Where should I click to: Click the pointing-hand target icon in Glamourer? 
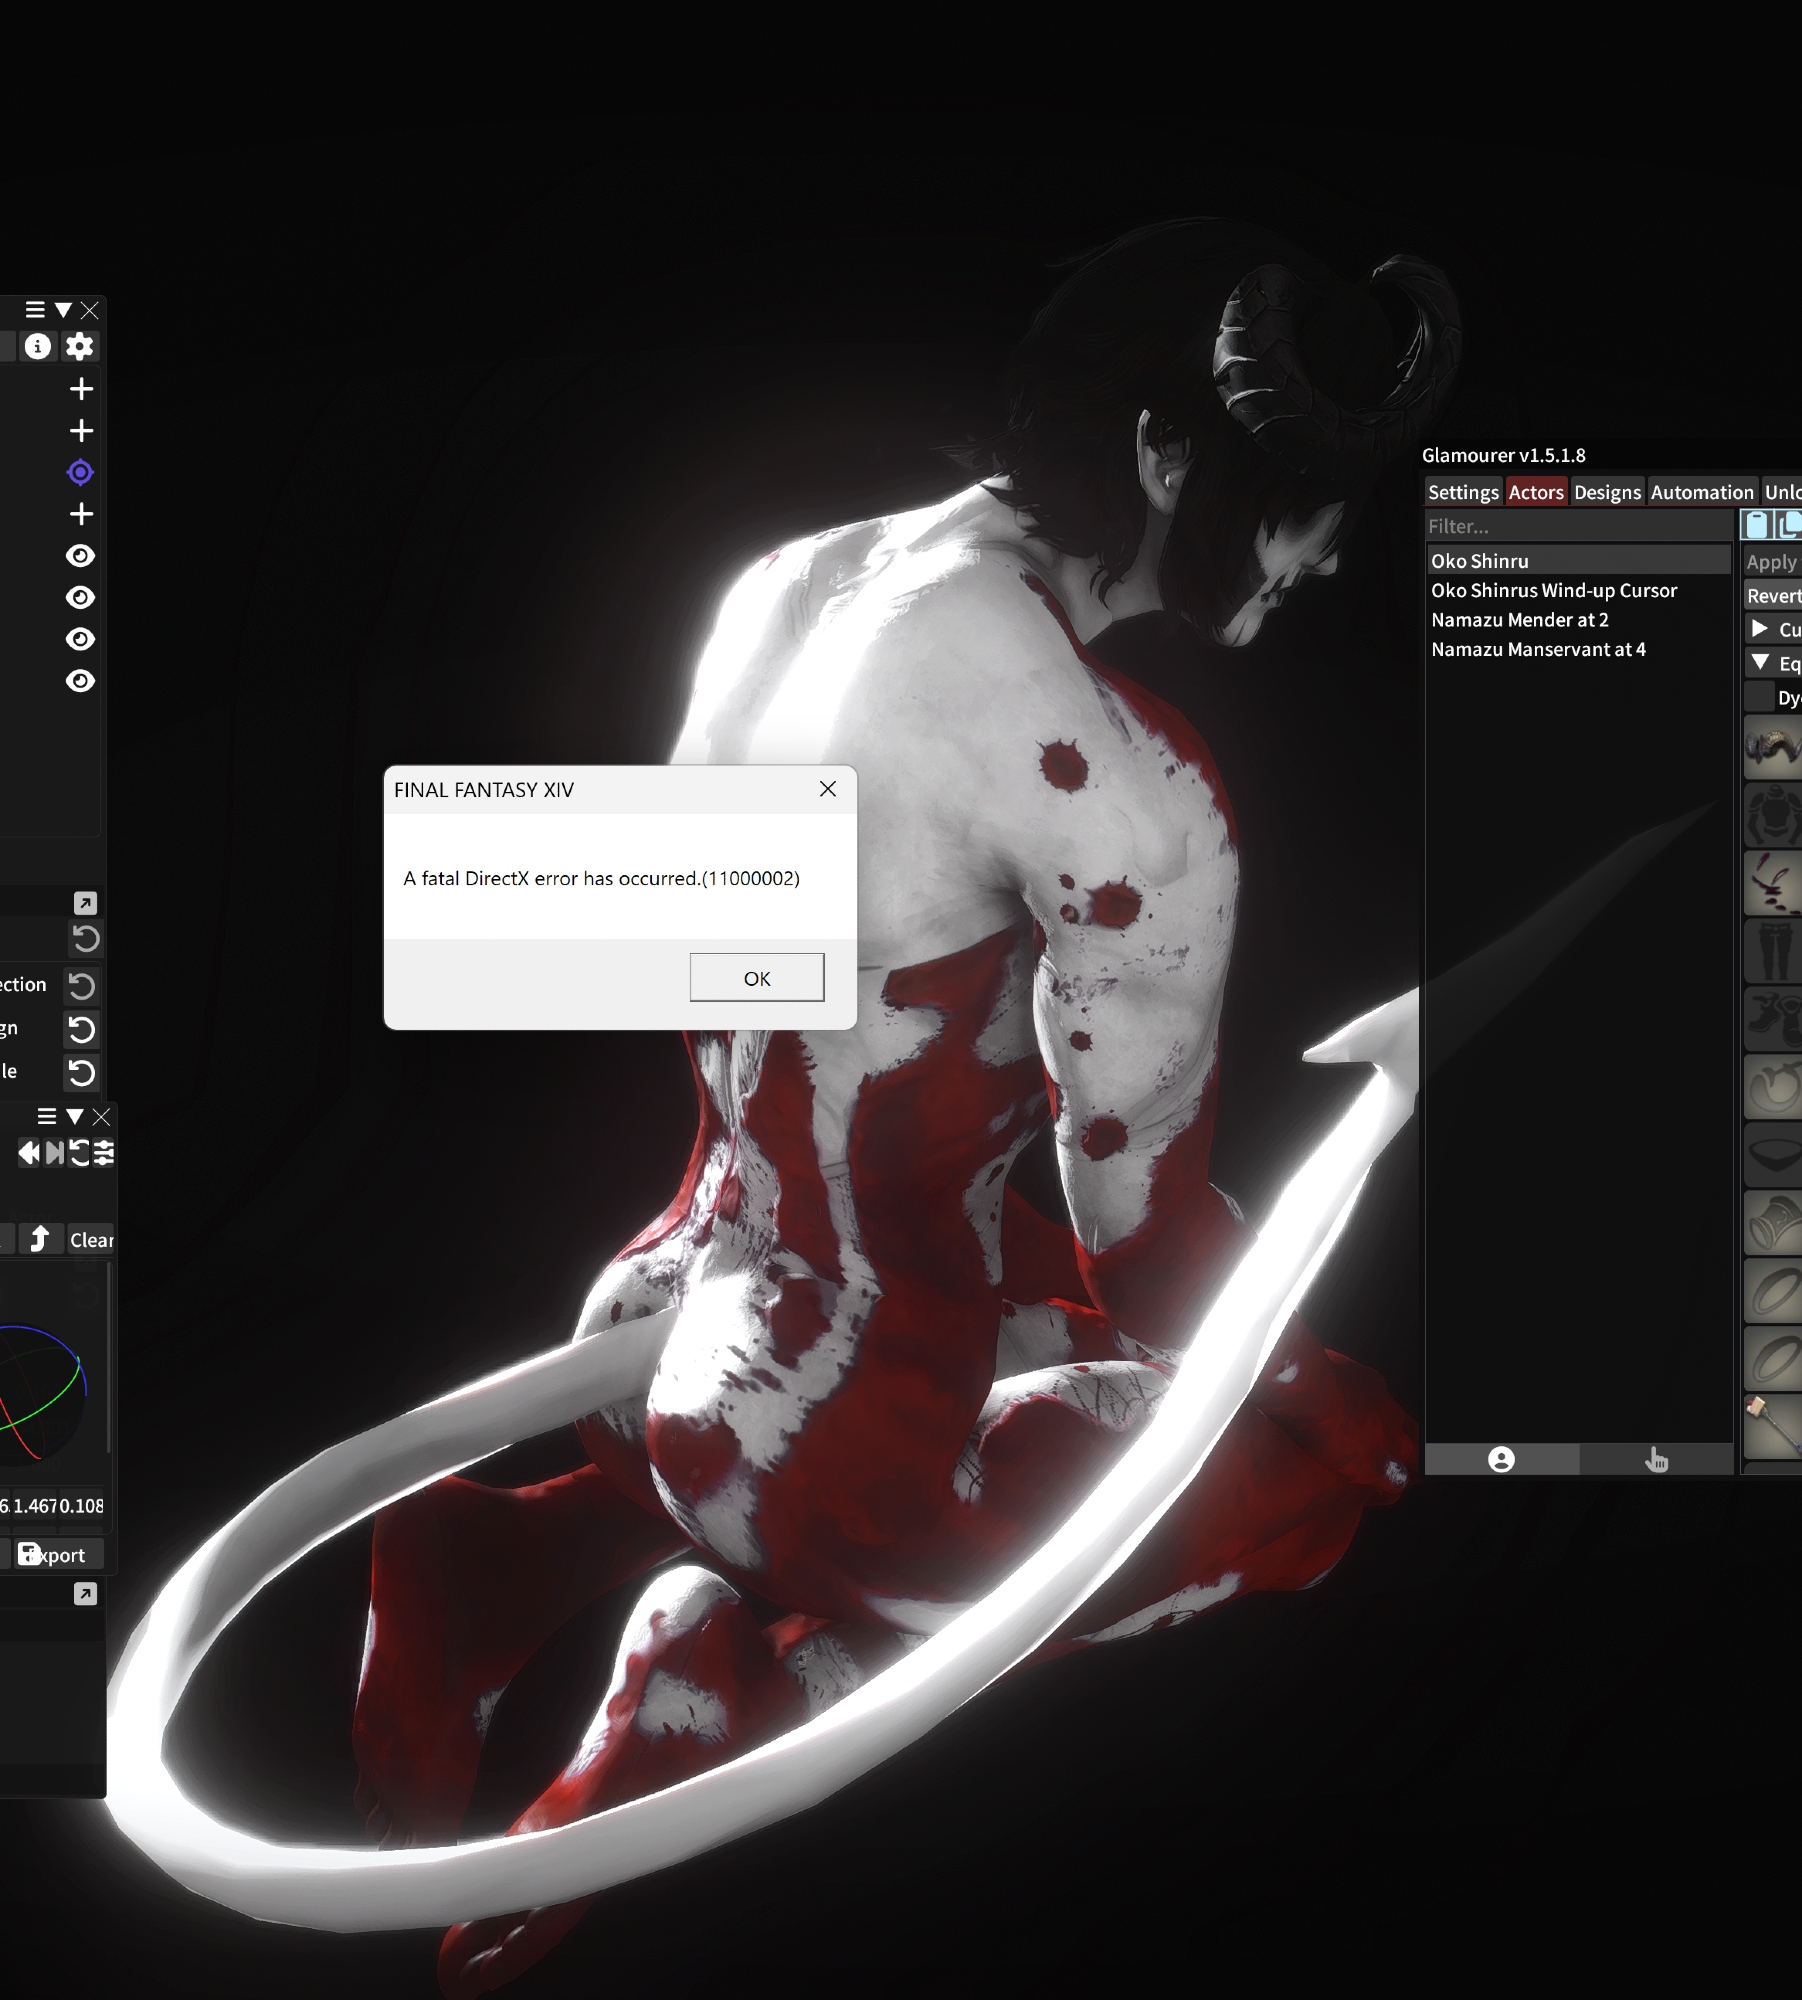(x=1656, y=1460)
